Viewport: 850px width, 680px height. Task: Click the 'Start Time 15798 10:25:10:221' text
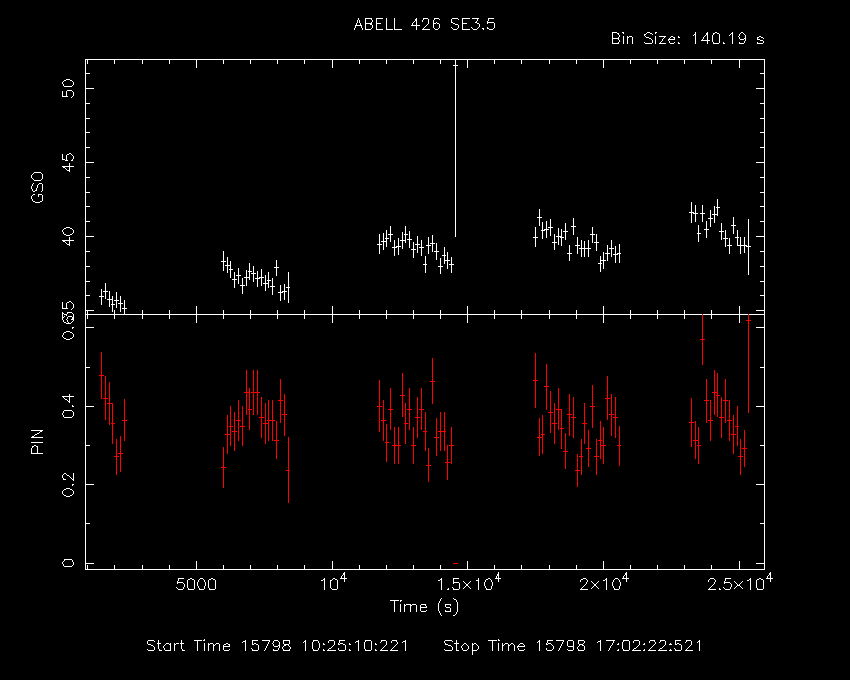tap(277, 646)
